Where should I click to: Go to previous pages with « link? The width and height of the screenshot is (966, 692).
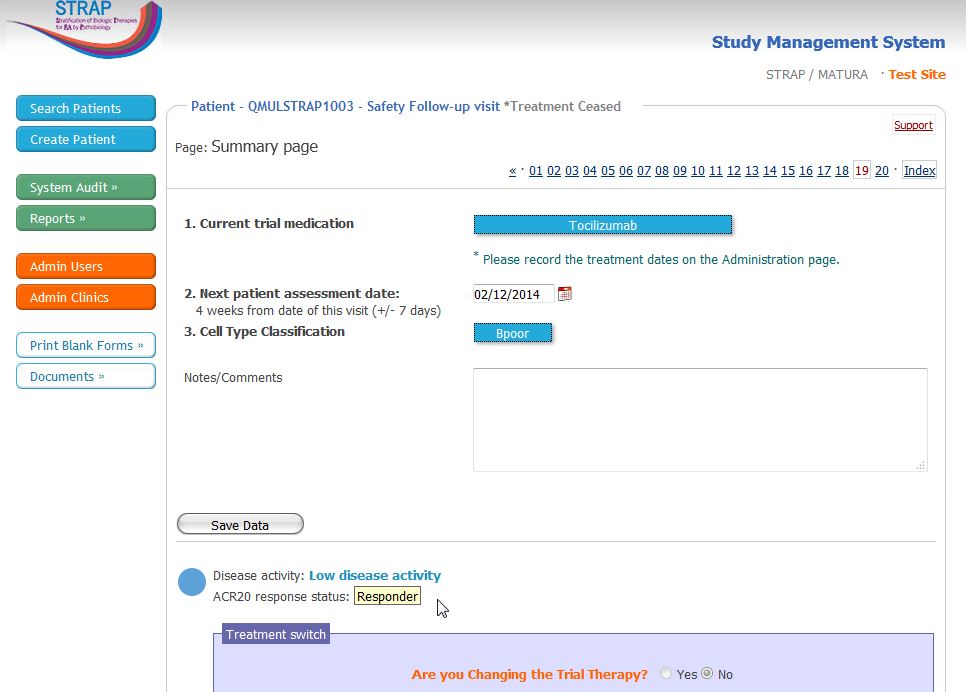[512, 171]
